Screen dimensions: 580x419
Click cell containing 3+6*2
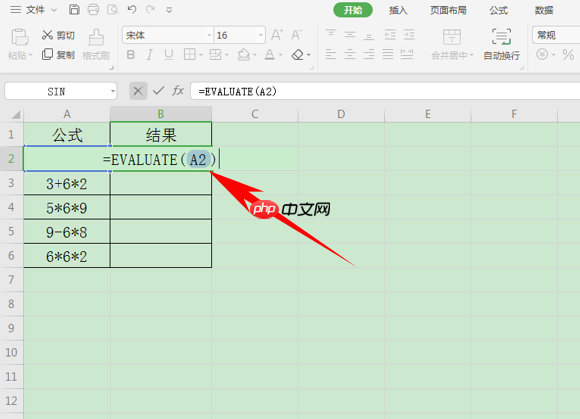(67, 183)
